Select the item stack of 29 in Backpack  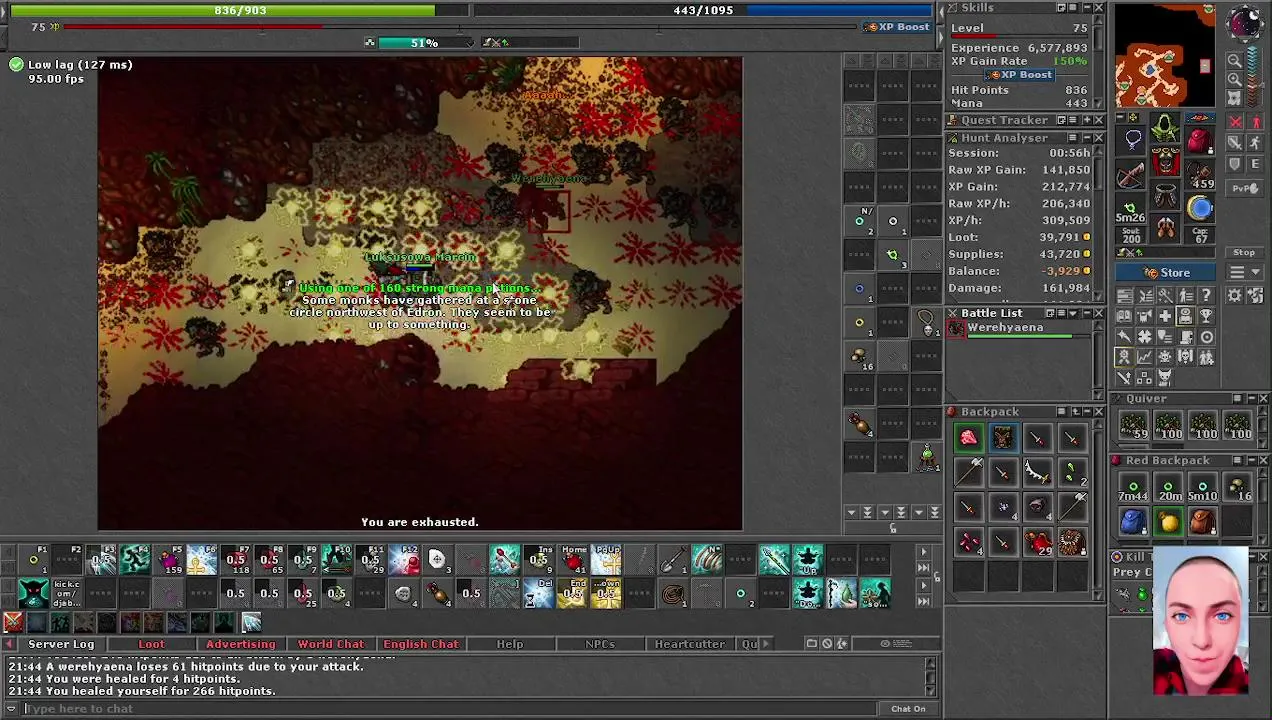point(1037,543)
